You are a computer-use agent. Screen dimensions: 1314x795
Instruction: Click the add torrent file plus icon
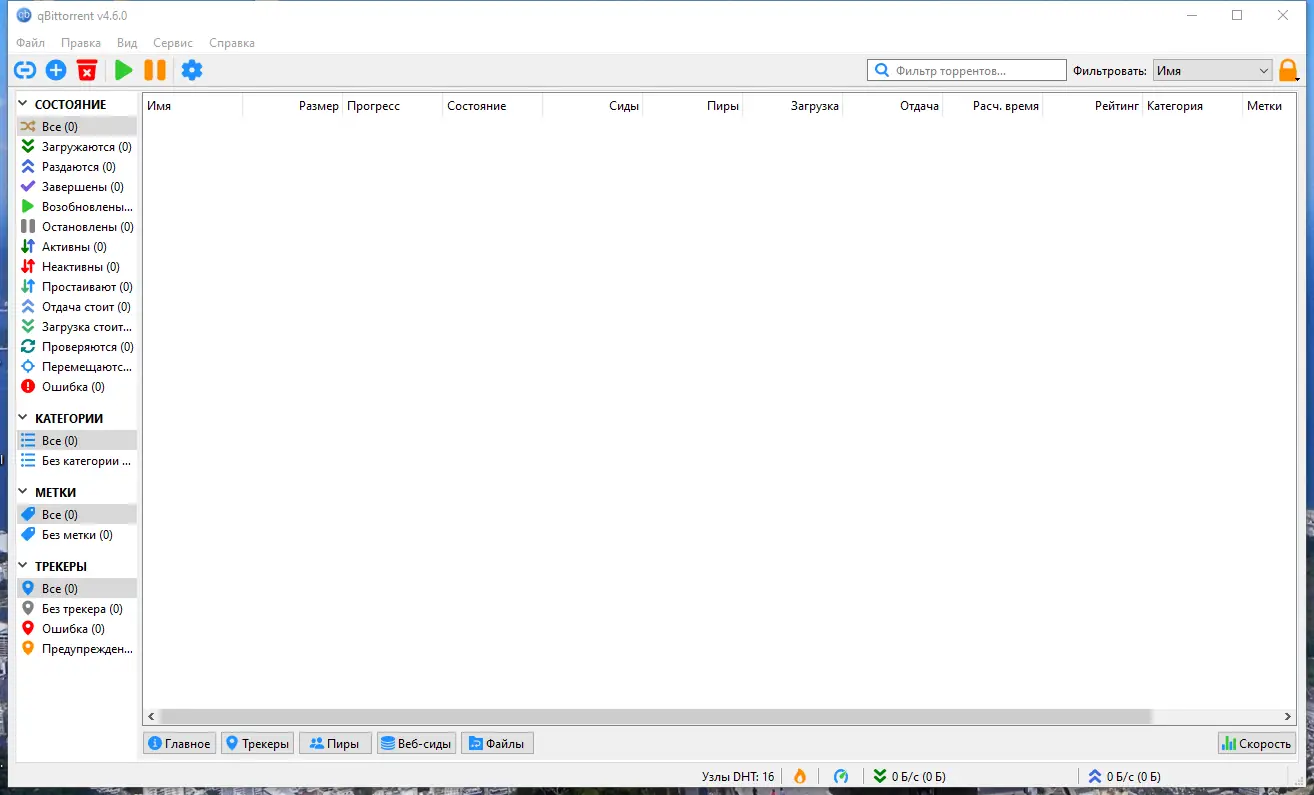point(56,70)
